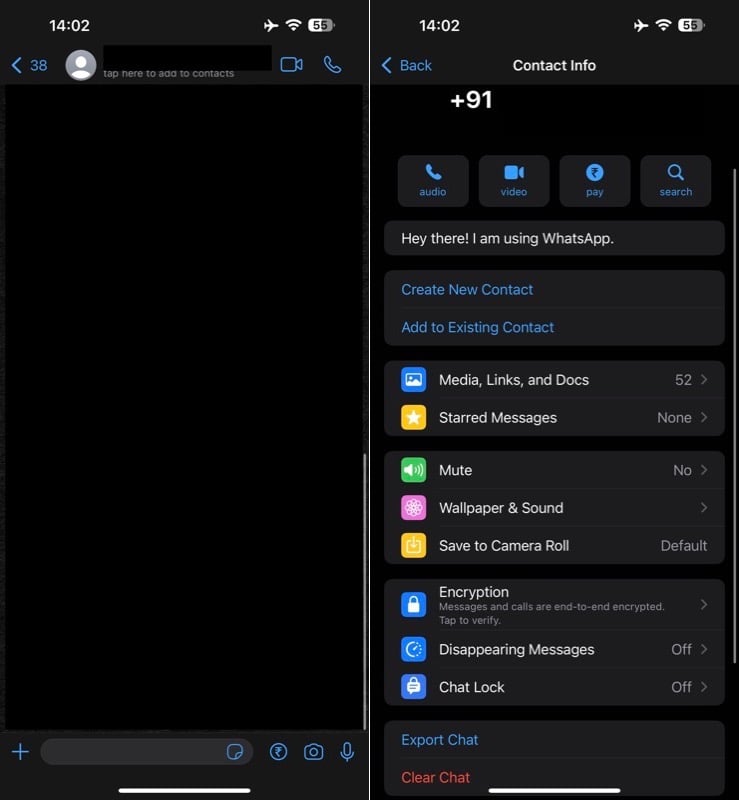The image size is (739, 800).
Task: Tap airplane mode icon on left screen
Action: point(271,25)
